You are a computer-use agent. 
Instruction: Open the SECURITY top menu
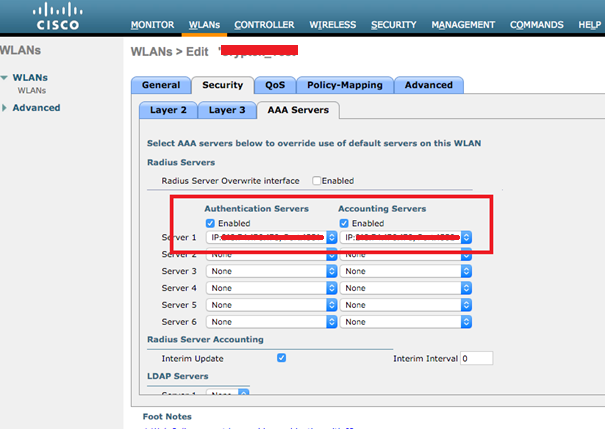393,24
